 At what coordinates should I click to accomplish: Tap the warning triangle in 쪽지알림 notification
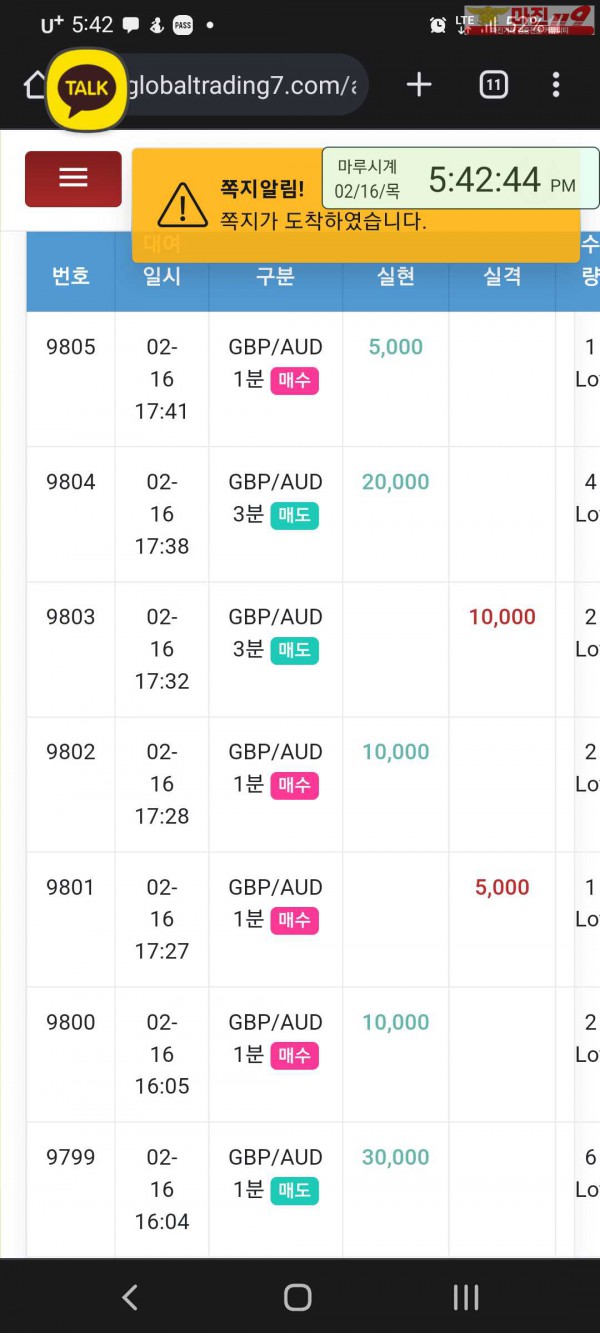pos(183,204)
